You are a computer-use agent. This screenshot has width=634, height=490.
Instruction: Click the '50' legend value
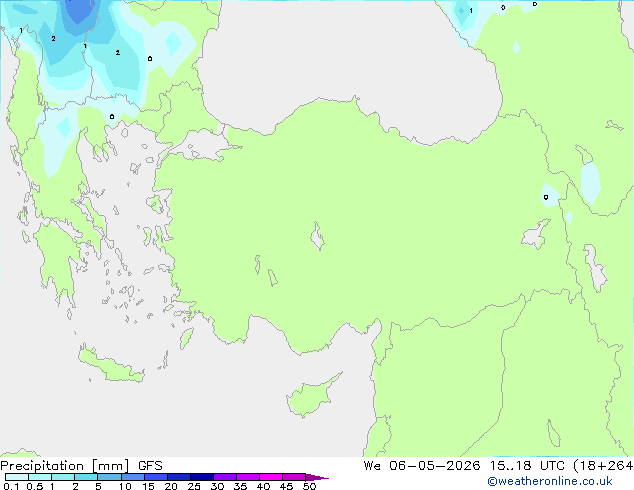310,486
